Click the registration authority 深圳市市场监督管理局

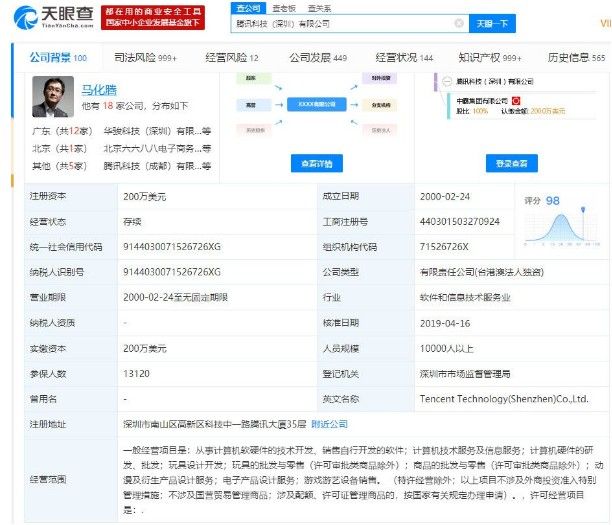[x=465, y=374]
